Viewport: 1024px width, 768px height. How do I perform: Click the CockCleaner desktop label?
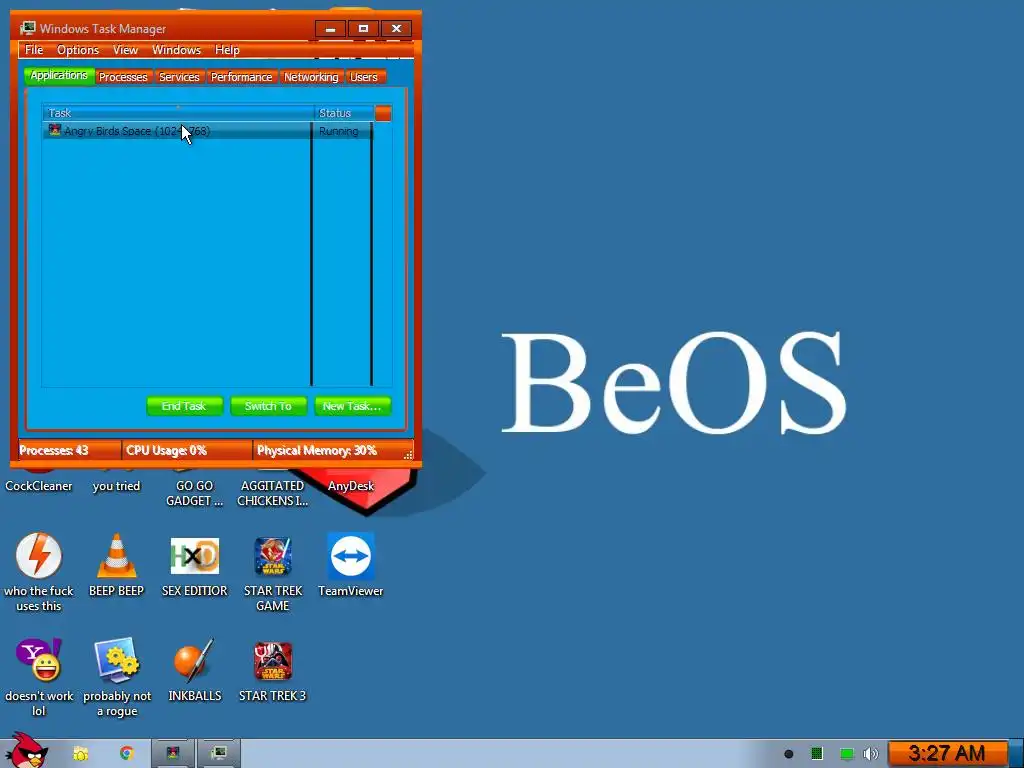click(x=39, y=486)
